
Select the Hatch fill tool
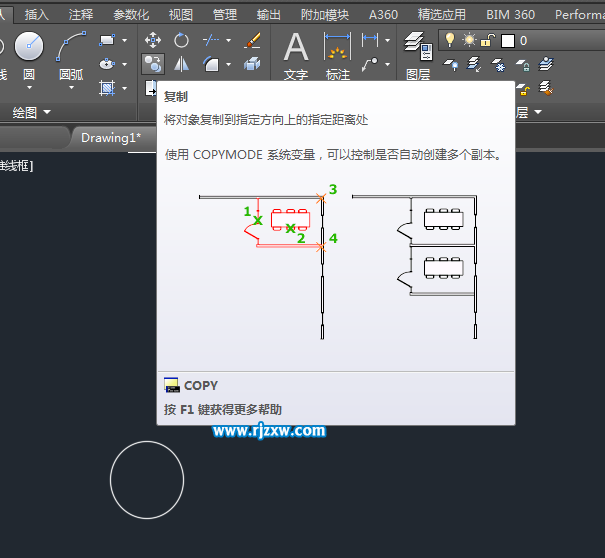click(107, 88)
